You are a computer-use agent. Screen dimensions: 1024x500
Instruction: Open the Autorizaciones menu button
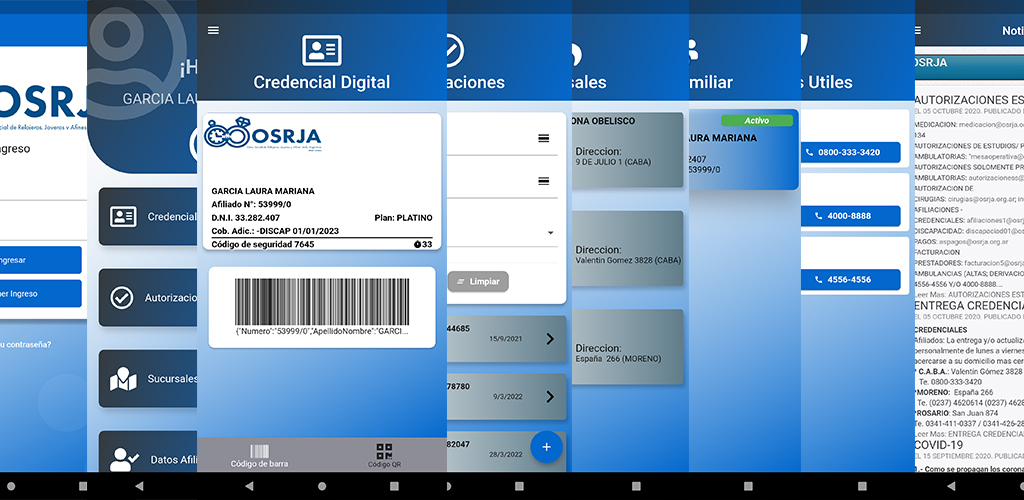[x=148, y=298]
